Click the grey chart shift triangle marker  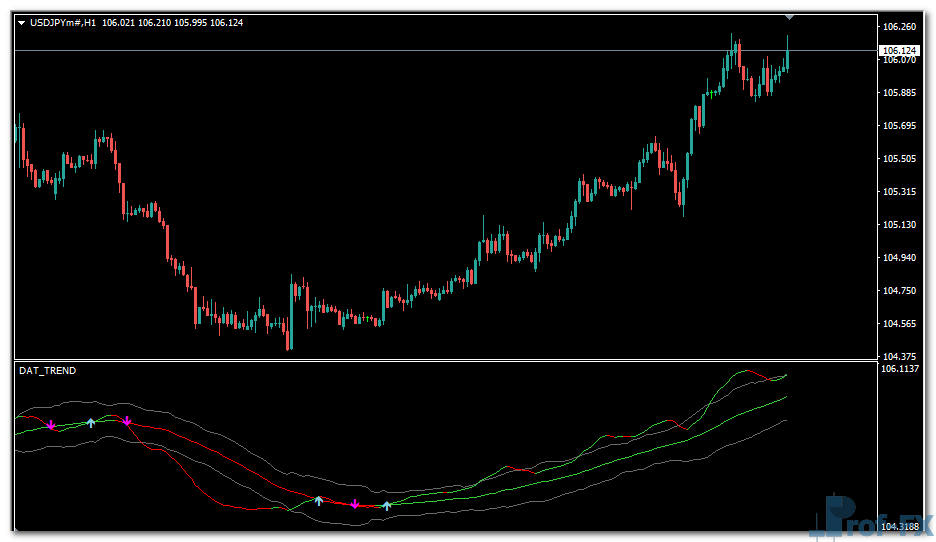coord(789,17)
